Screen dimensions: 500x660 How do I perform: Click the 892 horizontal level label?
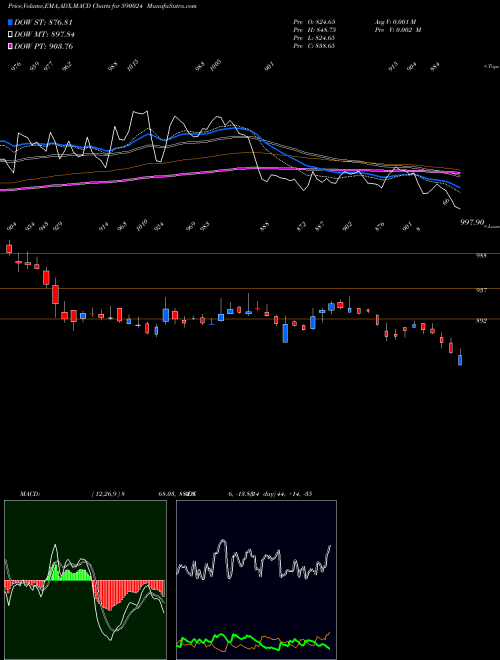[x=482, y=320]
